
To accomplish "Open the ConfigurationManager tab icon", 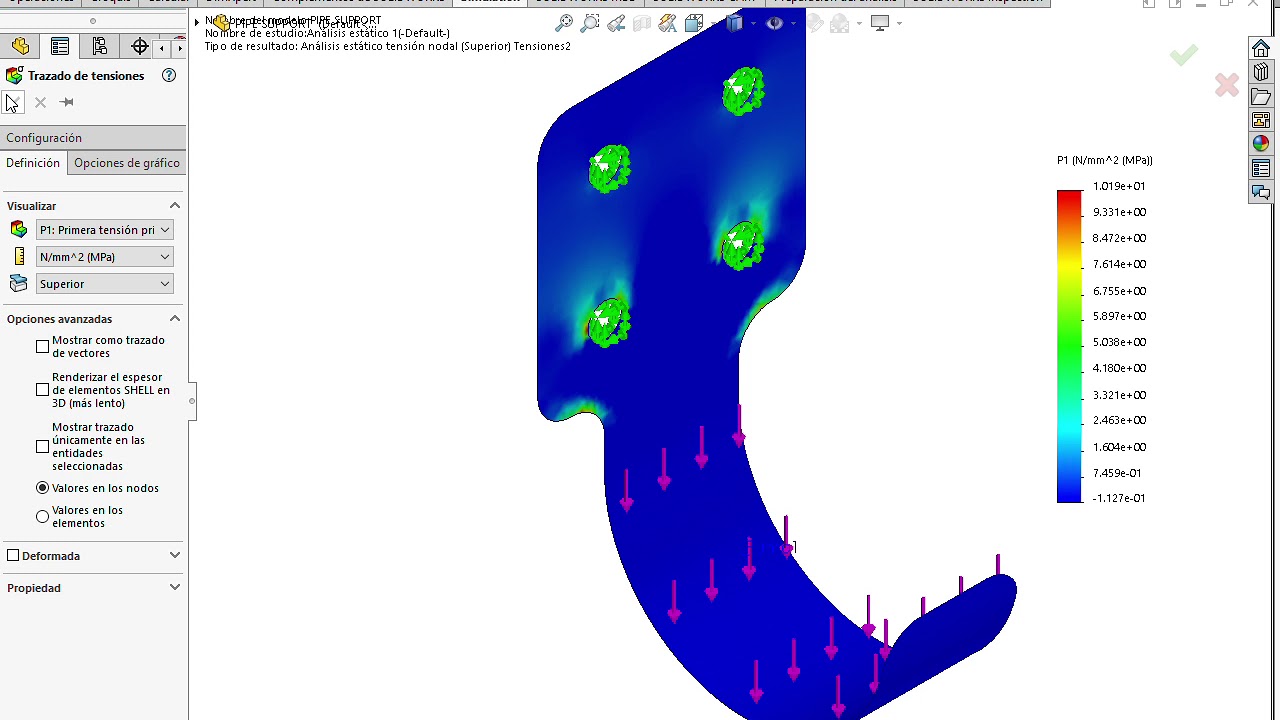I will (100, 46).
